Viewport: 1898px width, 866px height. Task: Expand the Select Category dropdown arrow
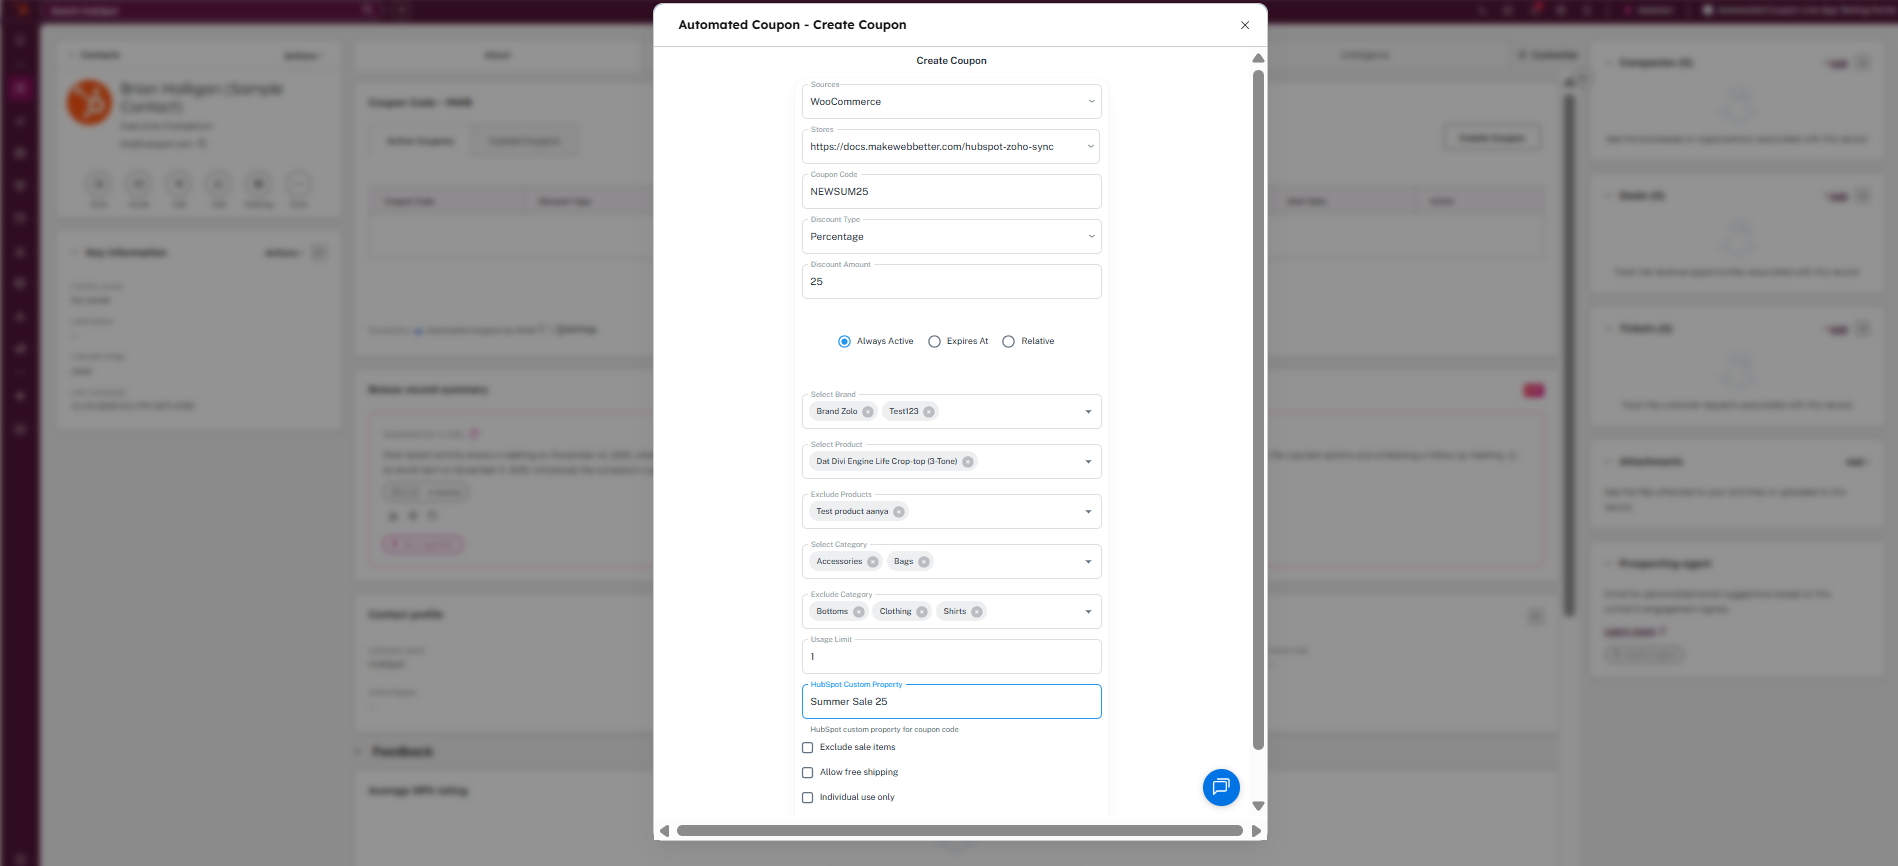(1088, 562)
